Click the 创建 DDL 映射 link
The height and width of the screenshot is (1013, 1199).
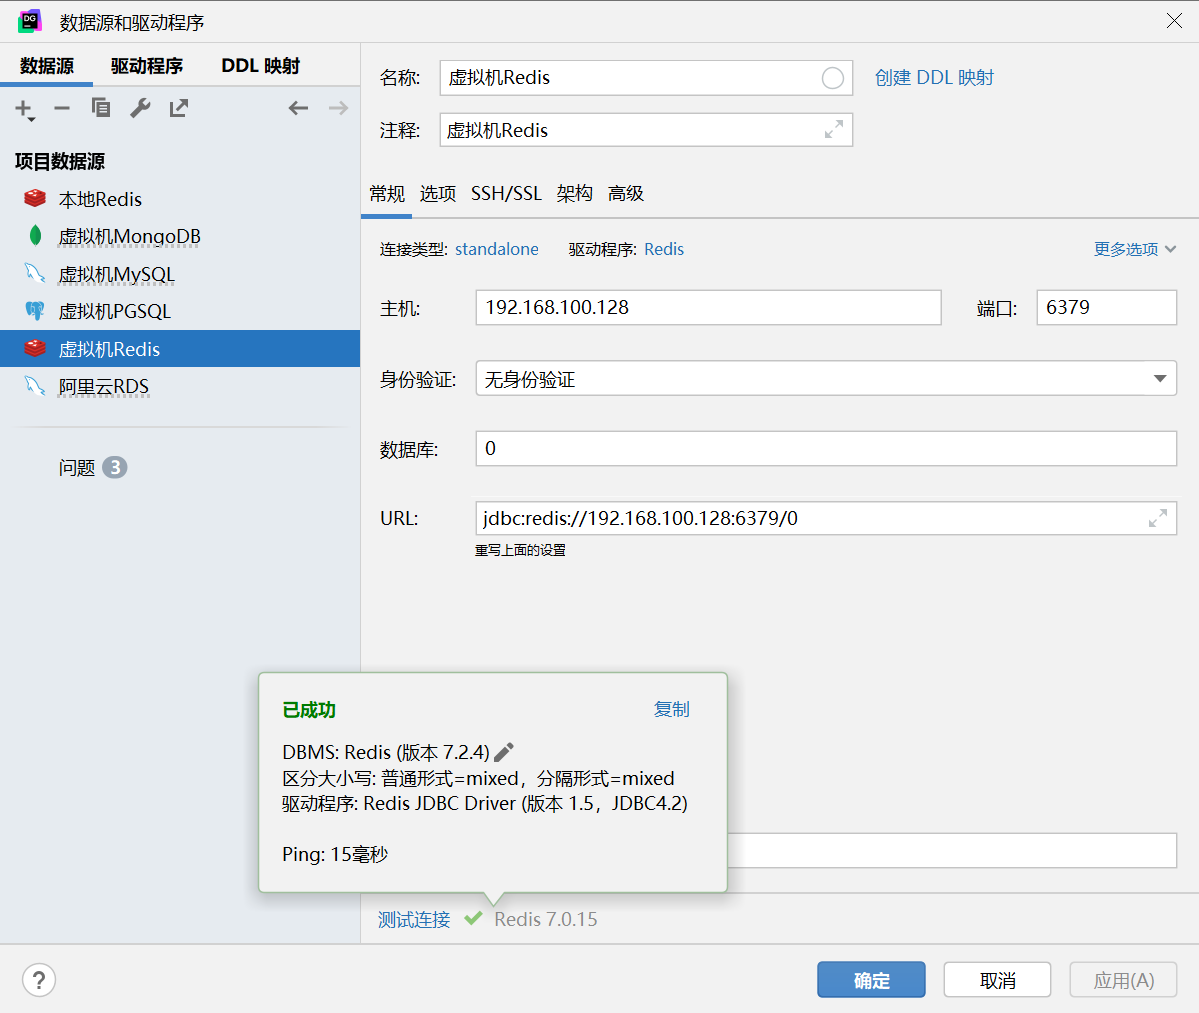tap(934, 78)
